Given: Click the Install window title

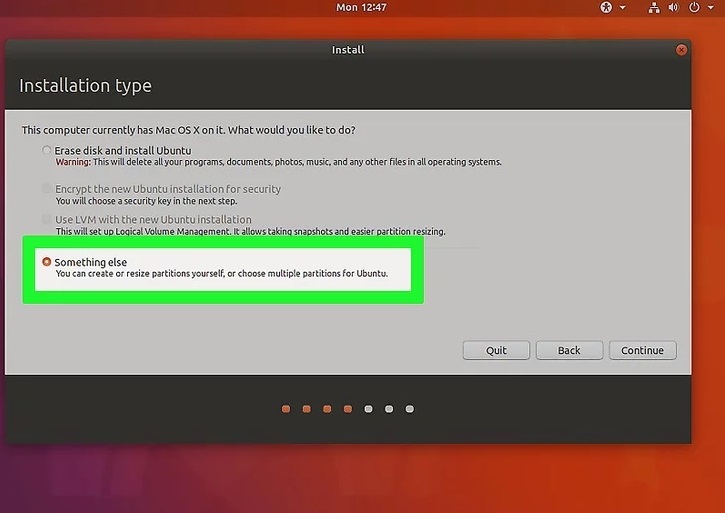Looking at the screenshot, I should coord(348,50).
